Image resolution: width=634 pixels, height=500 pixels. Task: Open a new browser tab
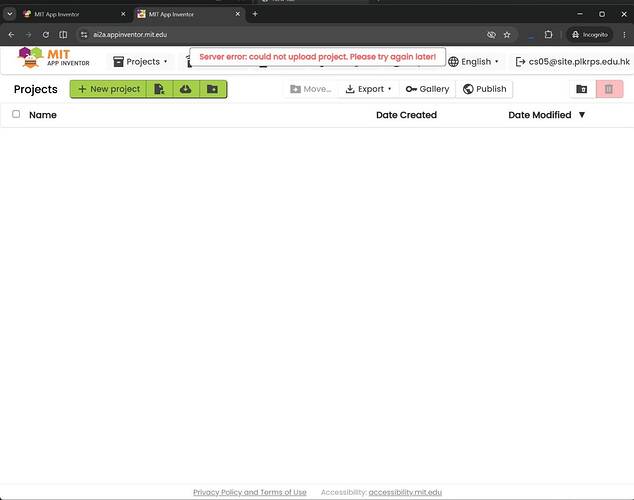coord(255,14)
